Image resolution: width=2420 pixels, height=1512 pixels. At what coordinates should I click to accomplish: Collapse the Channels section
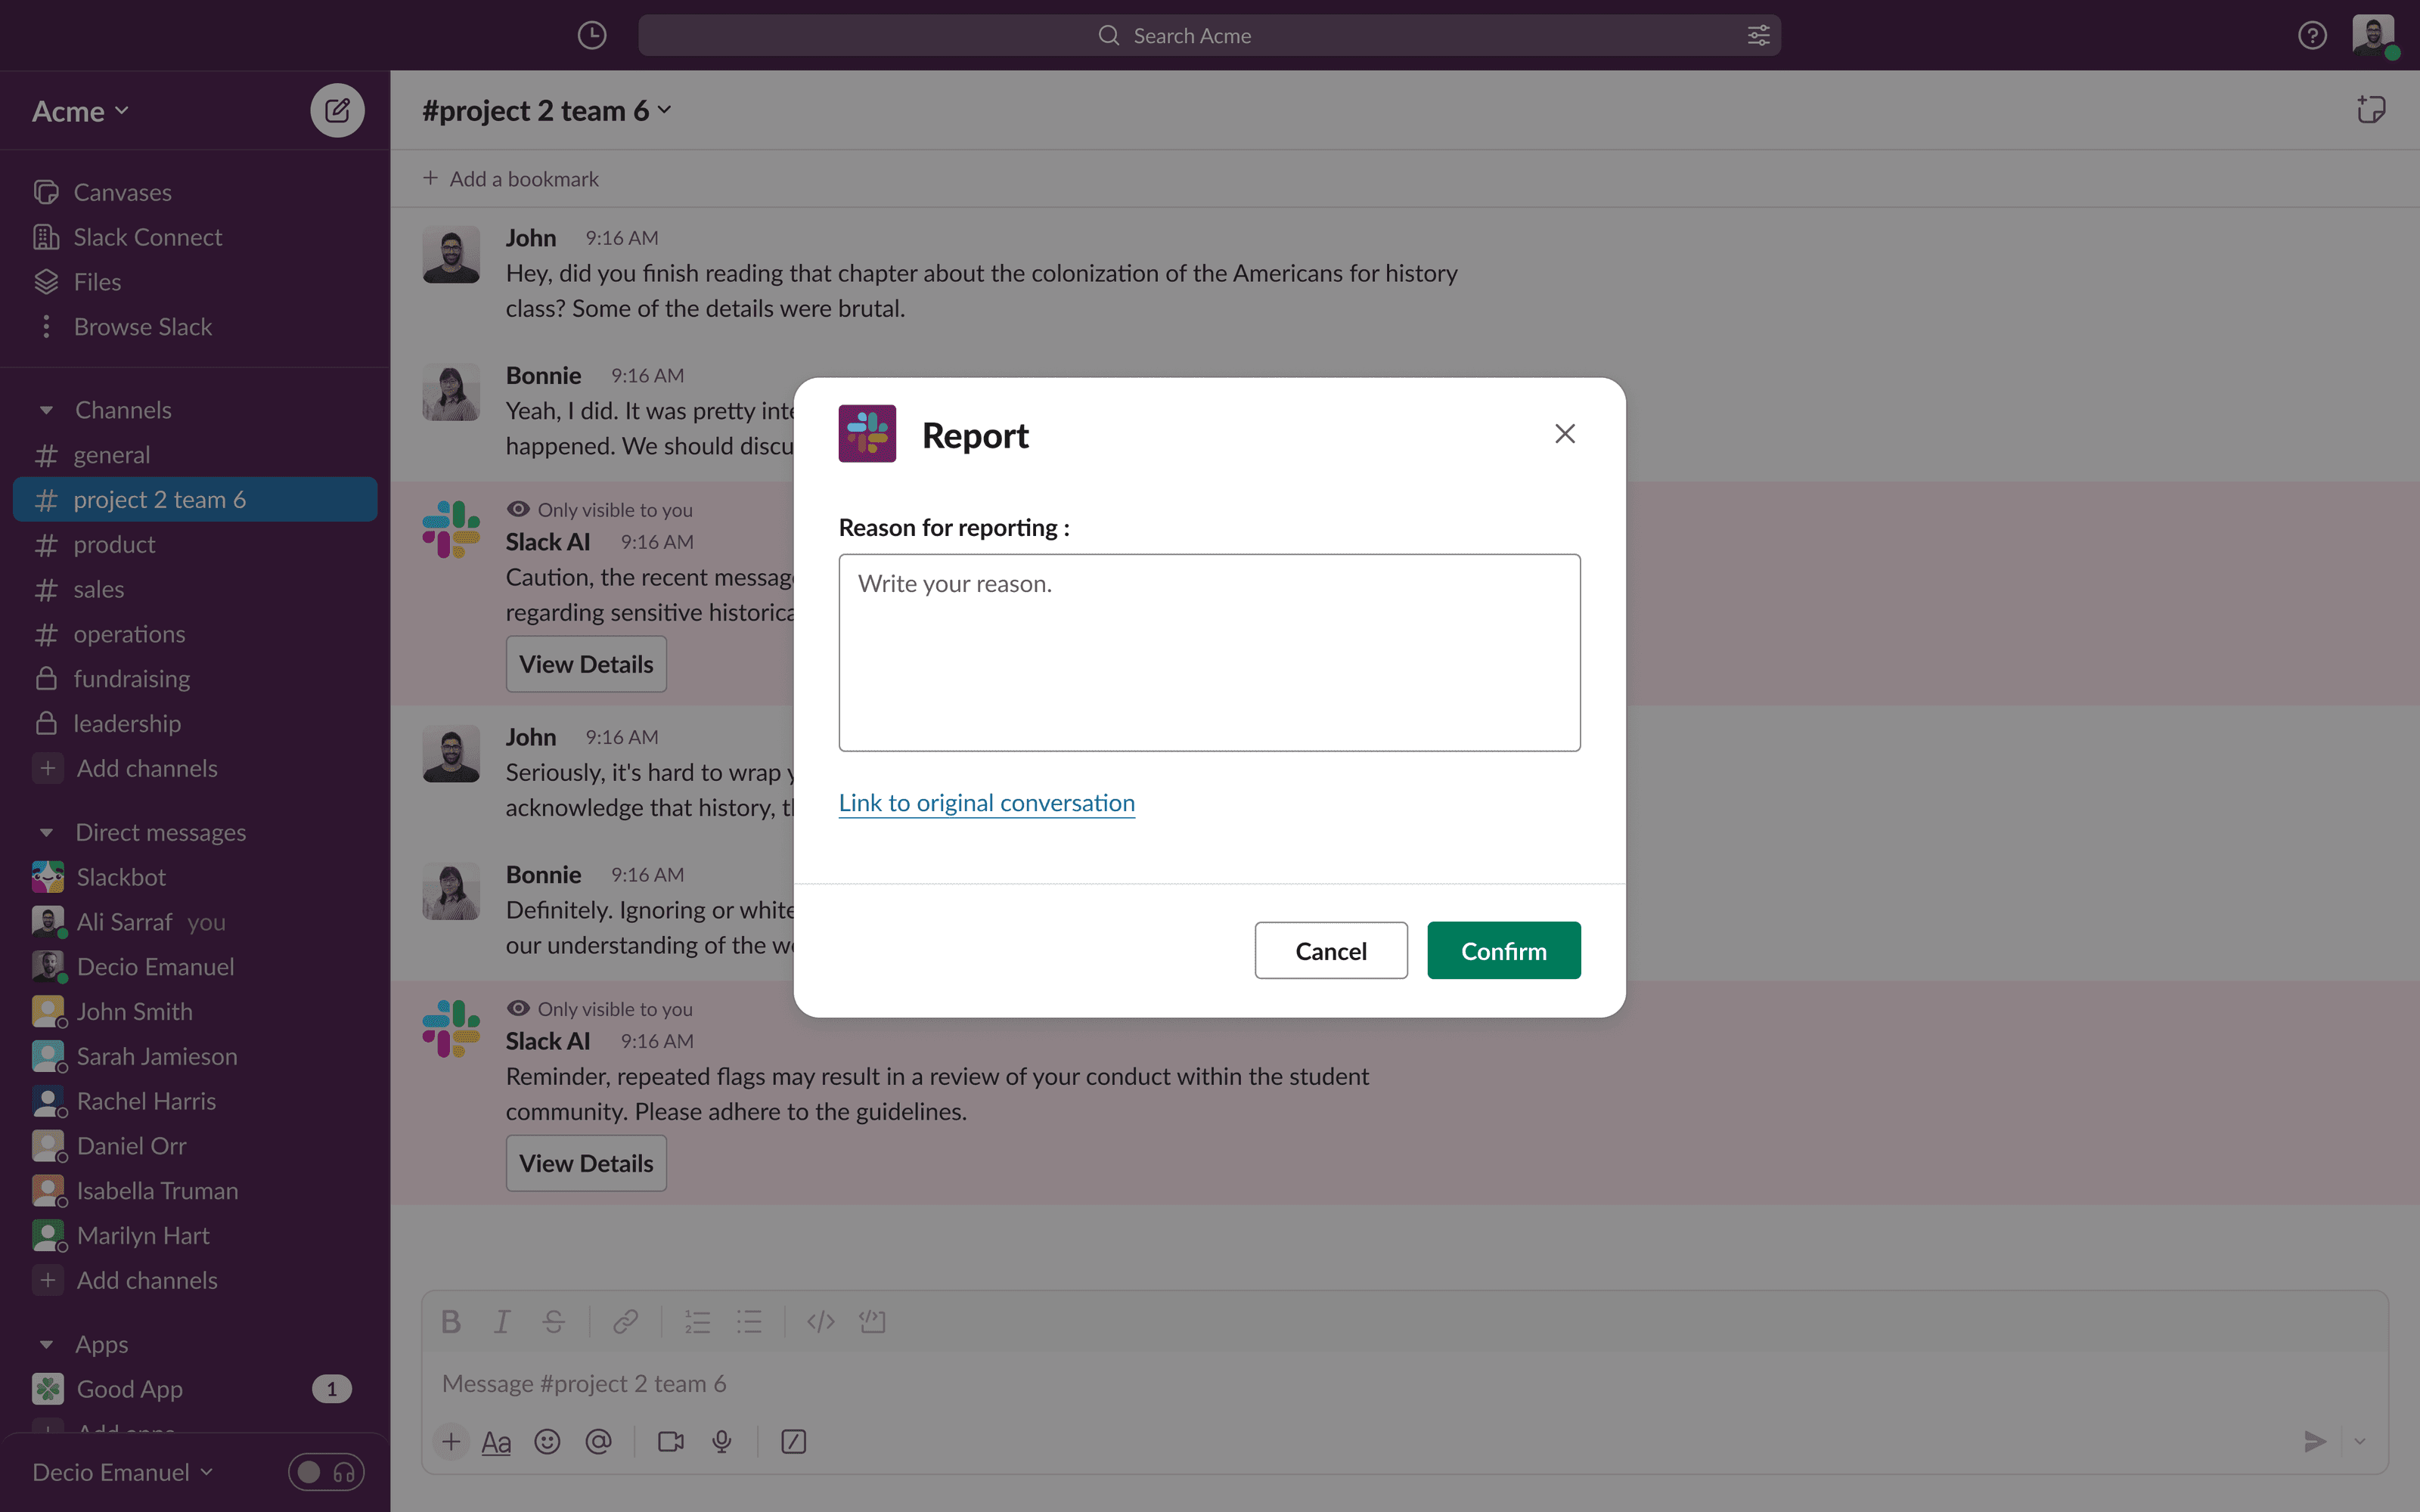pos(46,410)
